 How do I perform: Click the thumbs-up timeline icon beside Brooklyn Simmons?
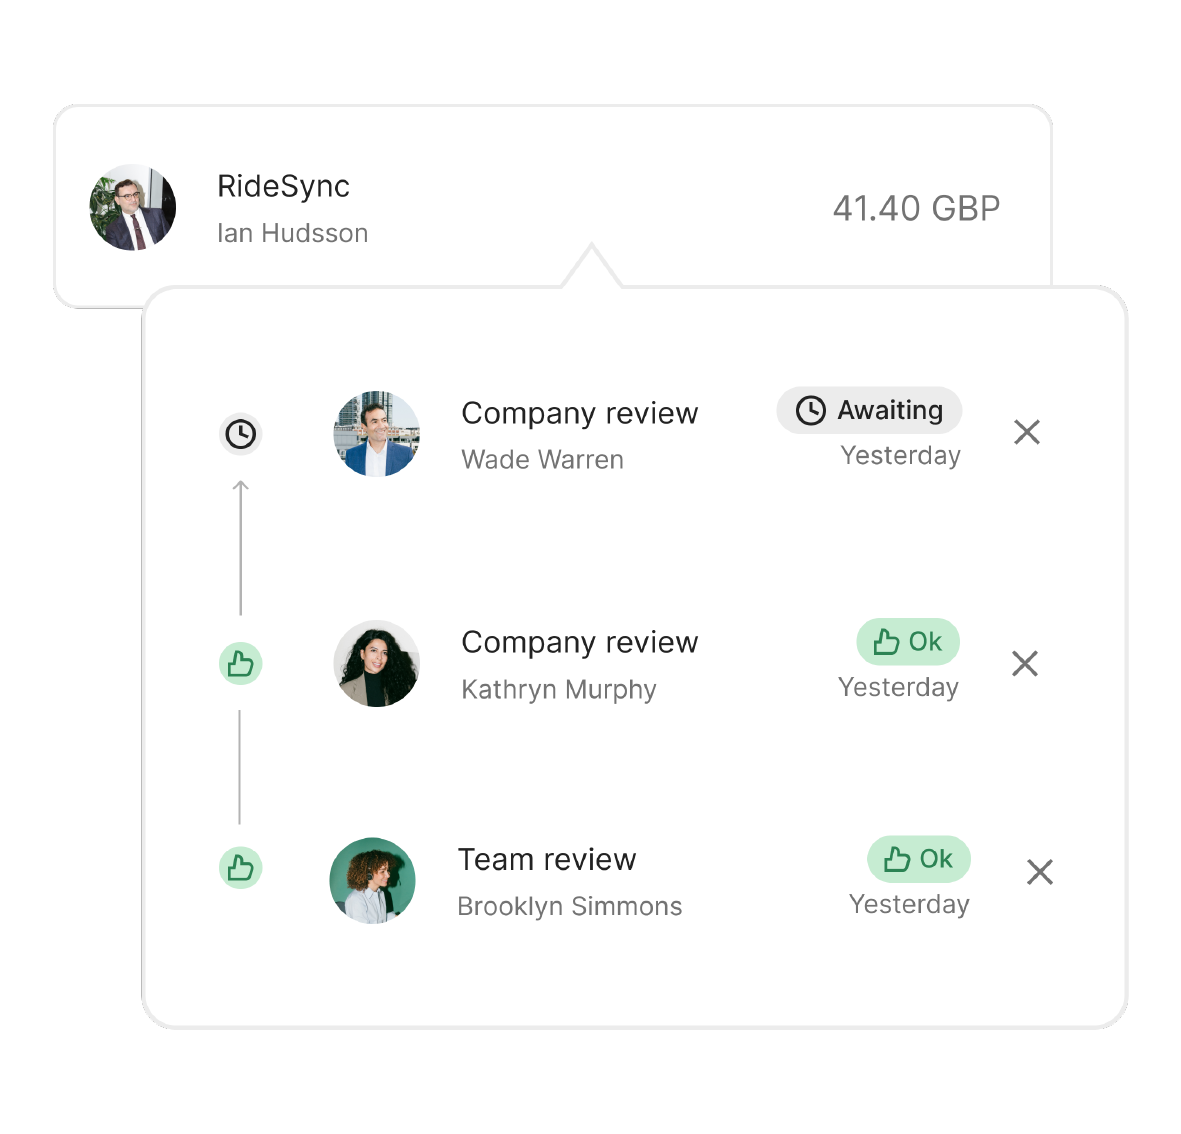(240, 868)
